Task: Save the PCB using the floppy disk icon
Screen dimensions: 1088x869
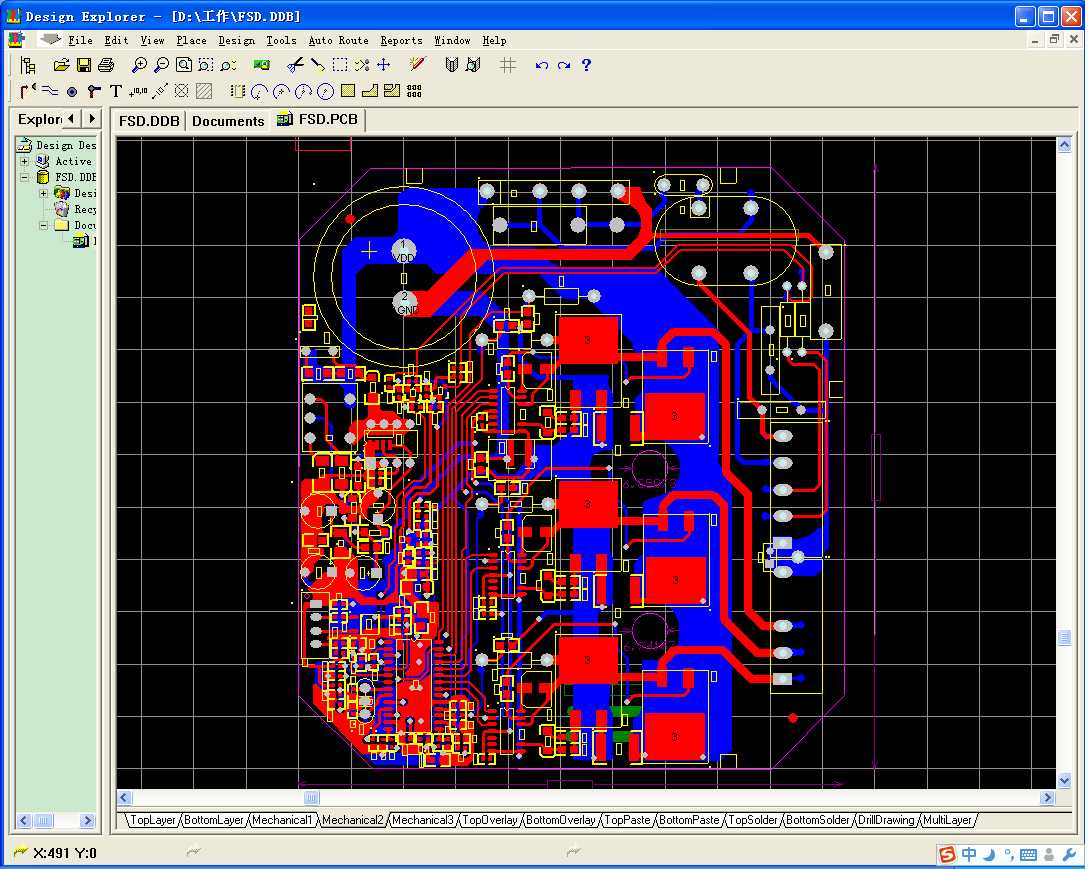Action: tap(83, 65)
